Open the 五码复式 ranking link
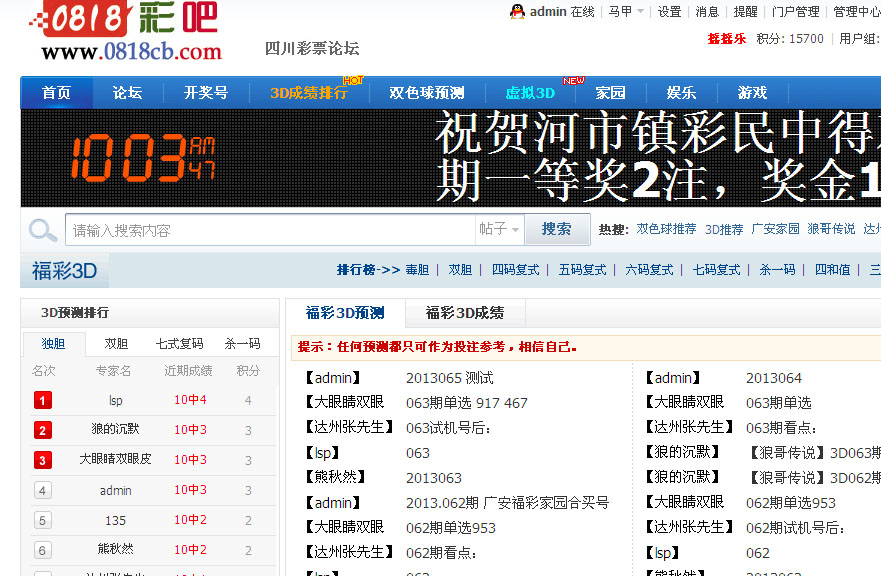Viewport: 881px width, 576px height. [x=583, y=270]
